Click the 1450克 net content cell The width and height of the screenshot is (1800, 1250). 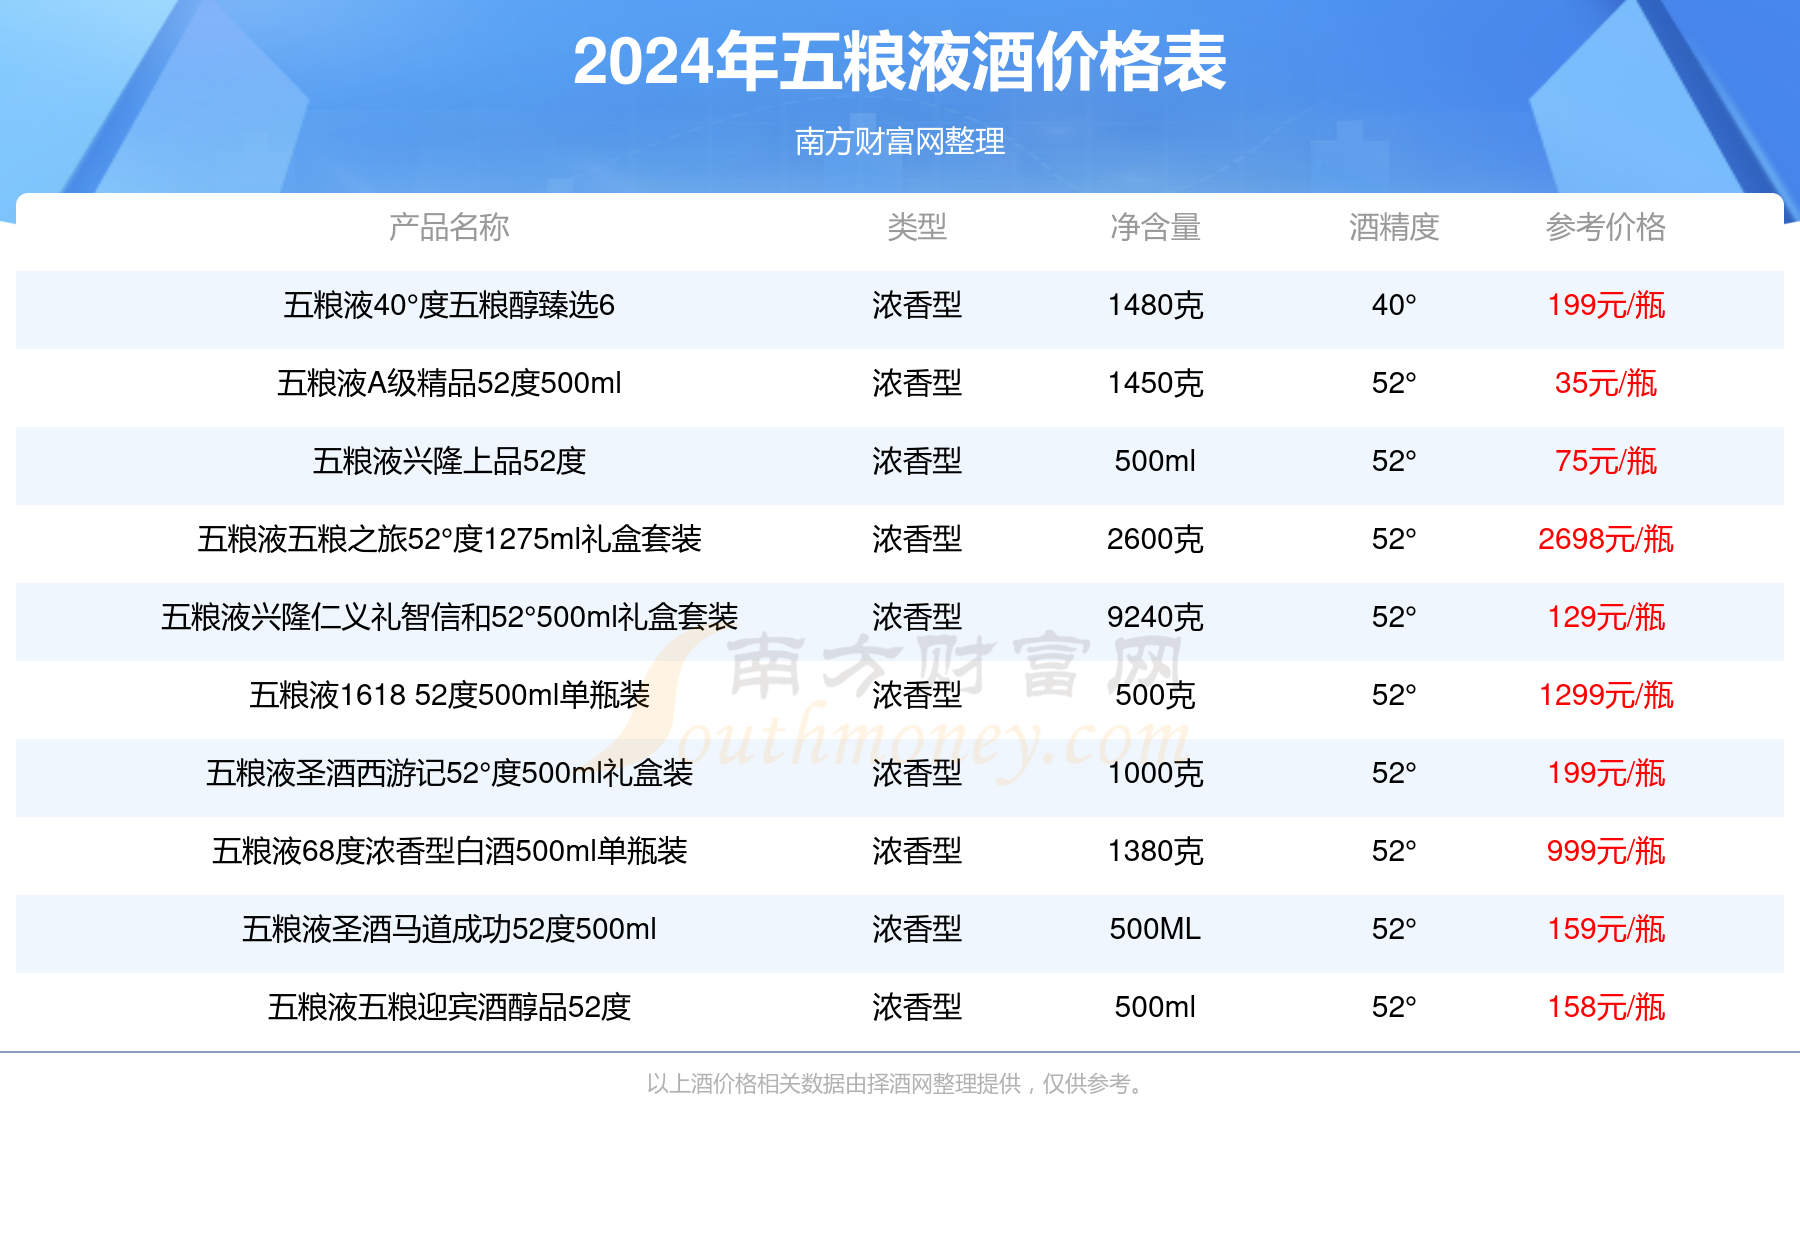pyautogui.click(x=1155, y=383)
